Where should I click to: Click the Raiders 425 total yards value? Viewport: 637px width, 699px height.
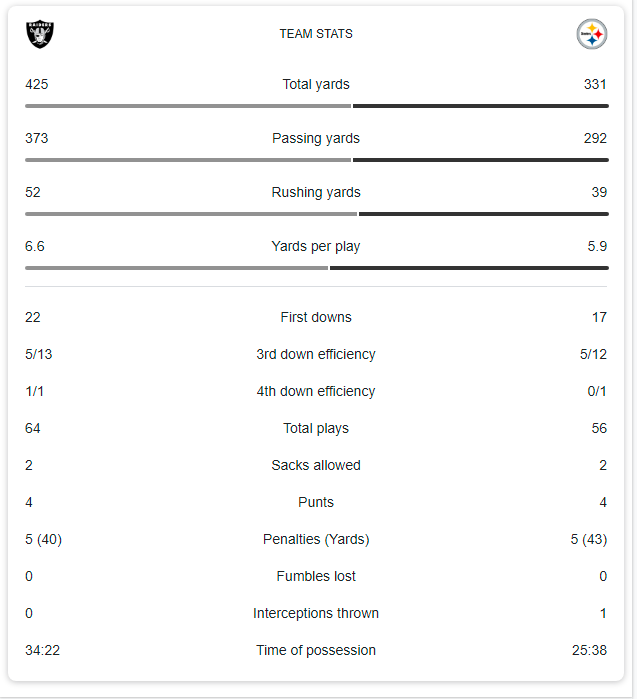click(37, 85)
